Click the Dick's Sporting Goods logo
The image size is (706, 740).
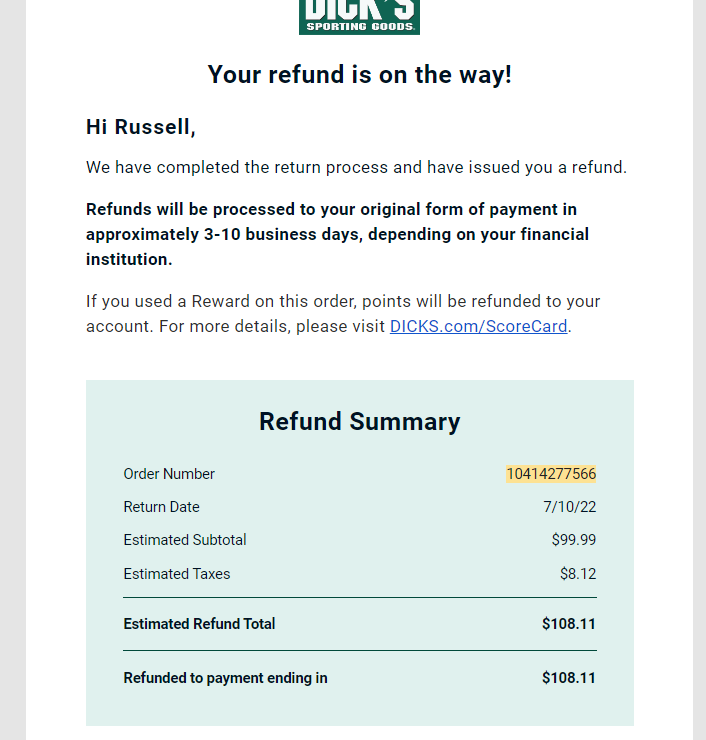(359, 17)
